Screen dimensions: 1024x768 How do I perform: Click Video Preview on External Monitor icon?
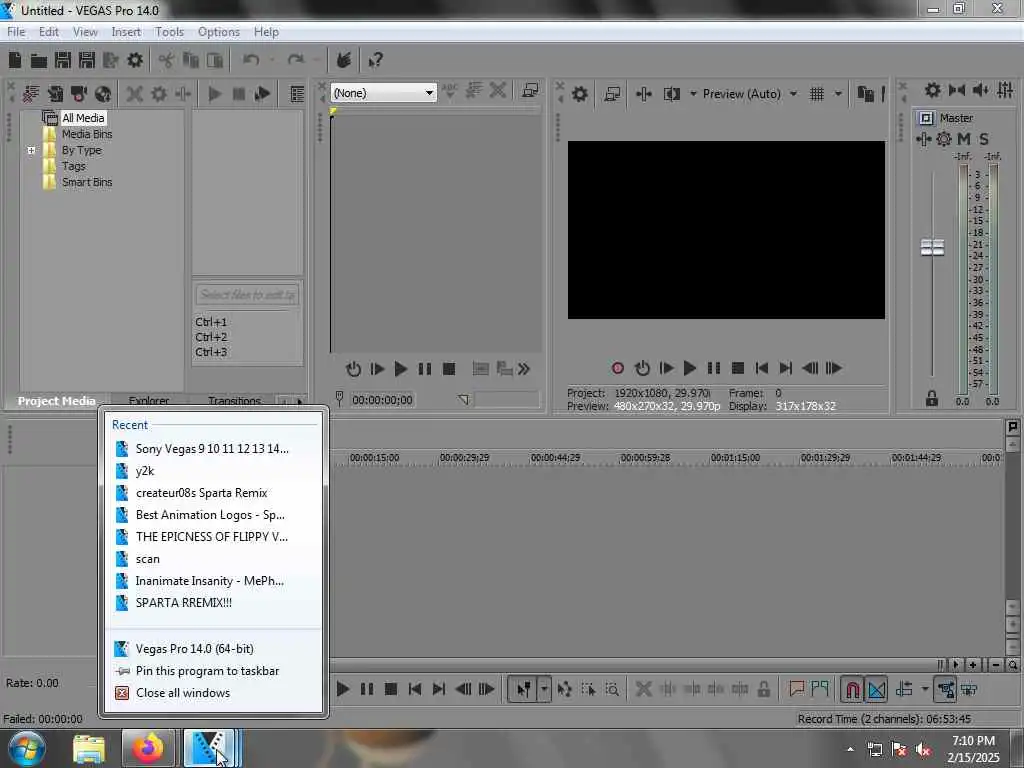pos(612,94)
